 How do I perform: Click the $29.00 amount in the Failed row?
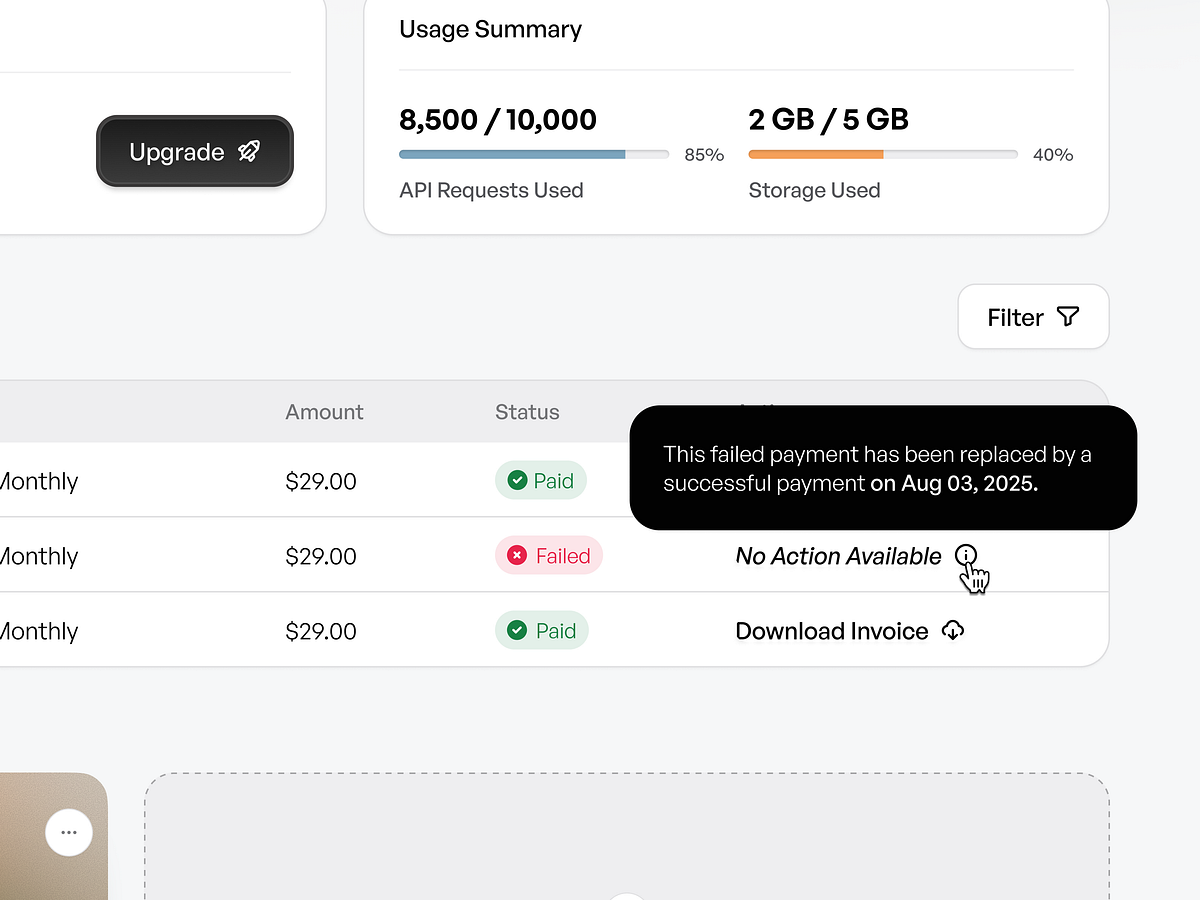click(321, 556)
